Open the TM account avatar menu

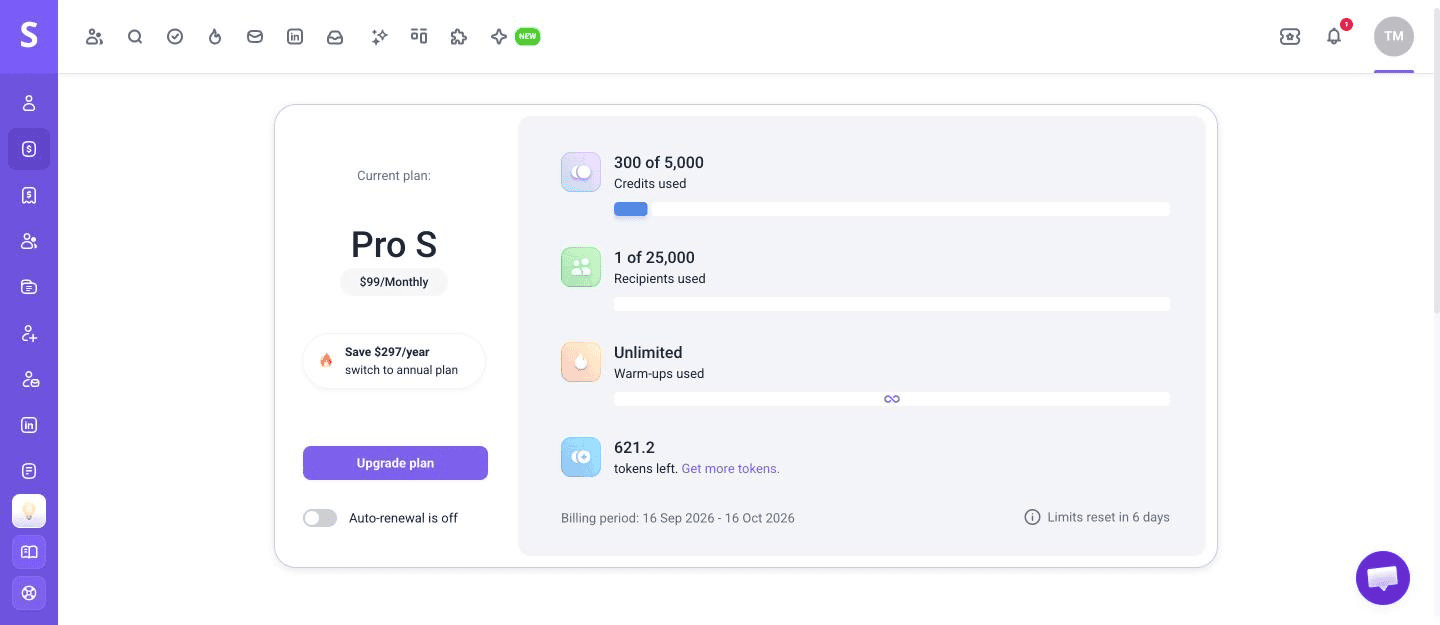1394,36
